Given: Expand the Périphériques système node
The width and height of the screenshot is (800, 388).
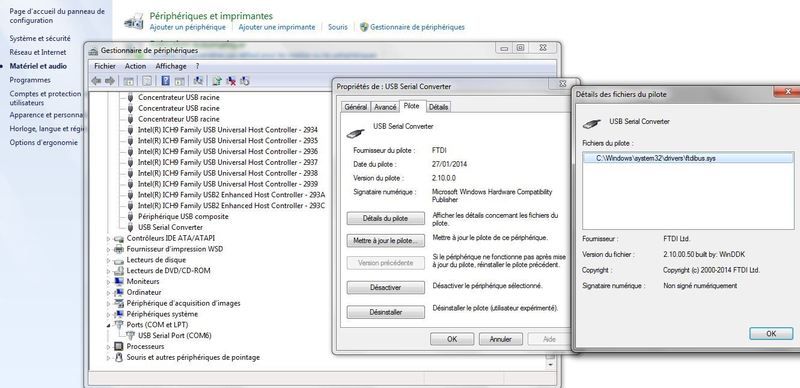Looking at the screenshot, I should click(x=108, y=314).
